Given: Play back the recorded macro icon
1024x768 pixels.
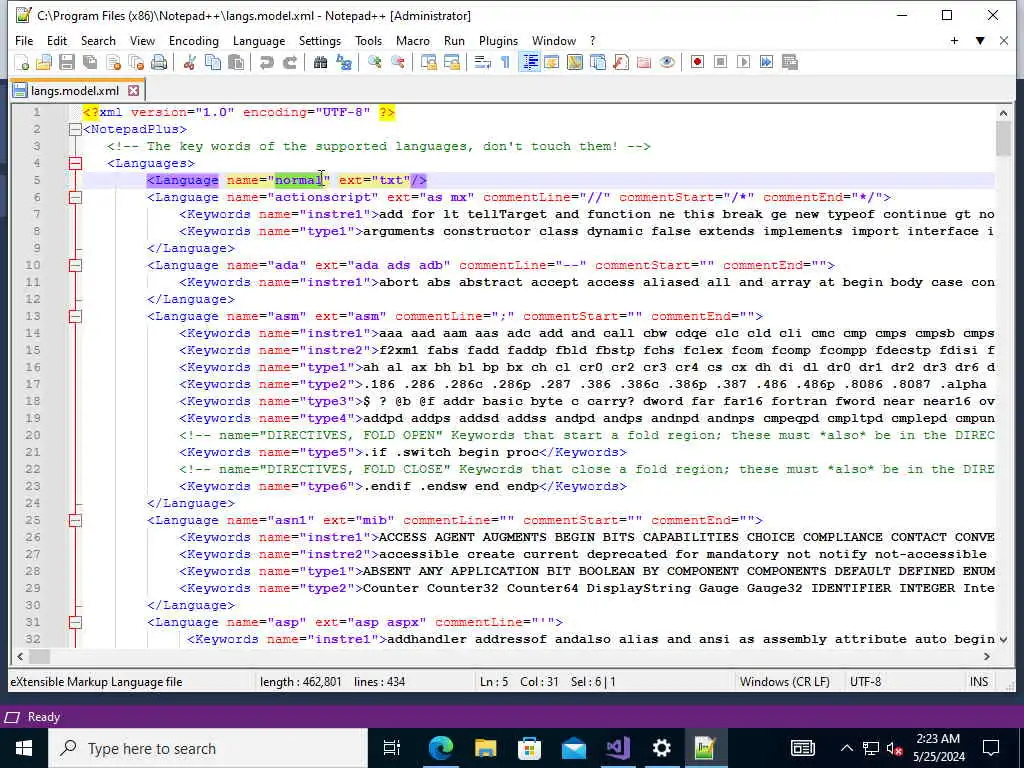Looking at the screenshot, I should 743,62.
